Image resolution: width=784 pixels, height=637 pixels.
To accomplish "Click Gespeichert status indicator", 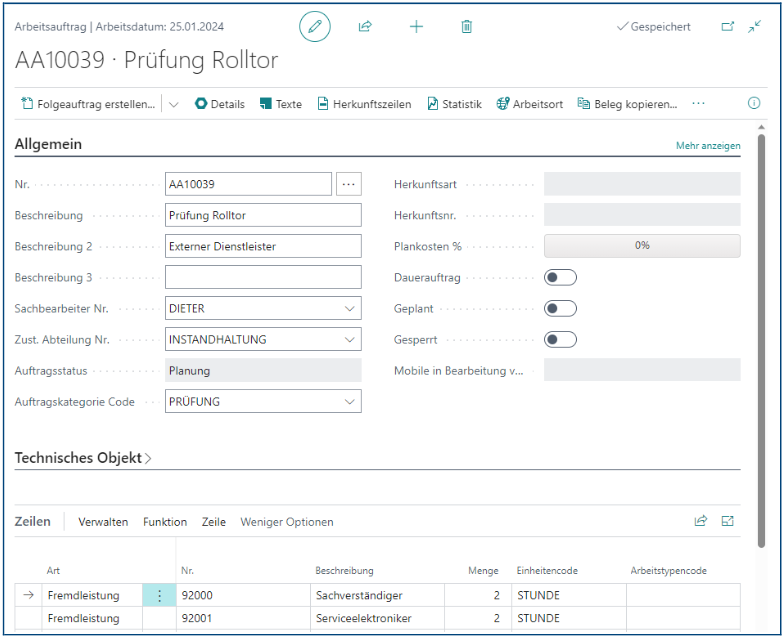I will tap(654, 26).
